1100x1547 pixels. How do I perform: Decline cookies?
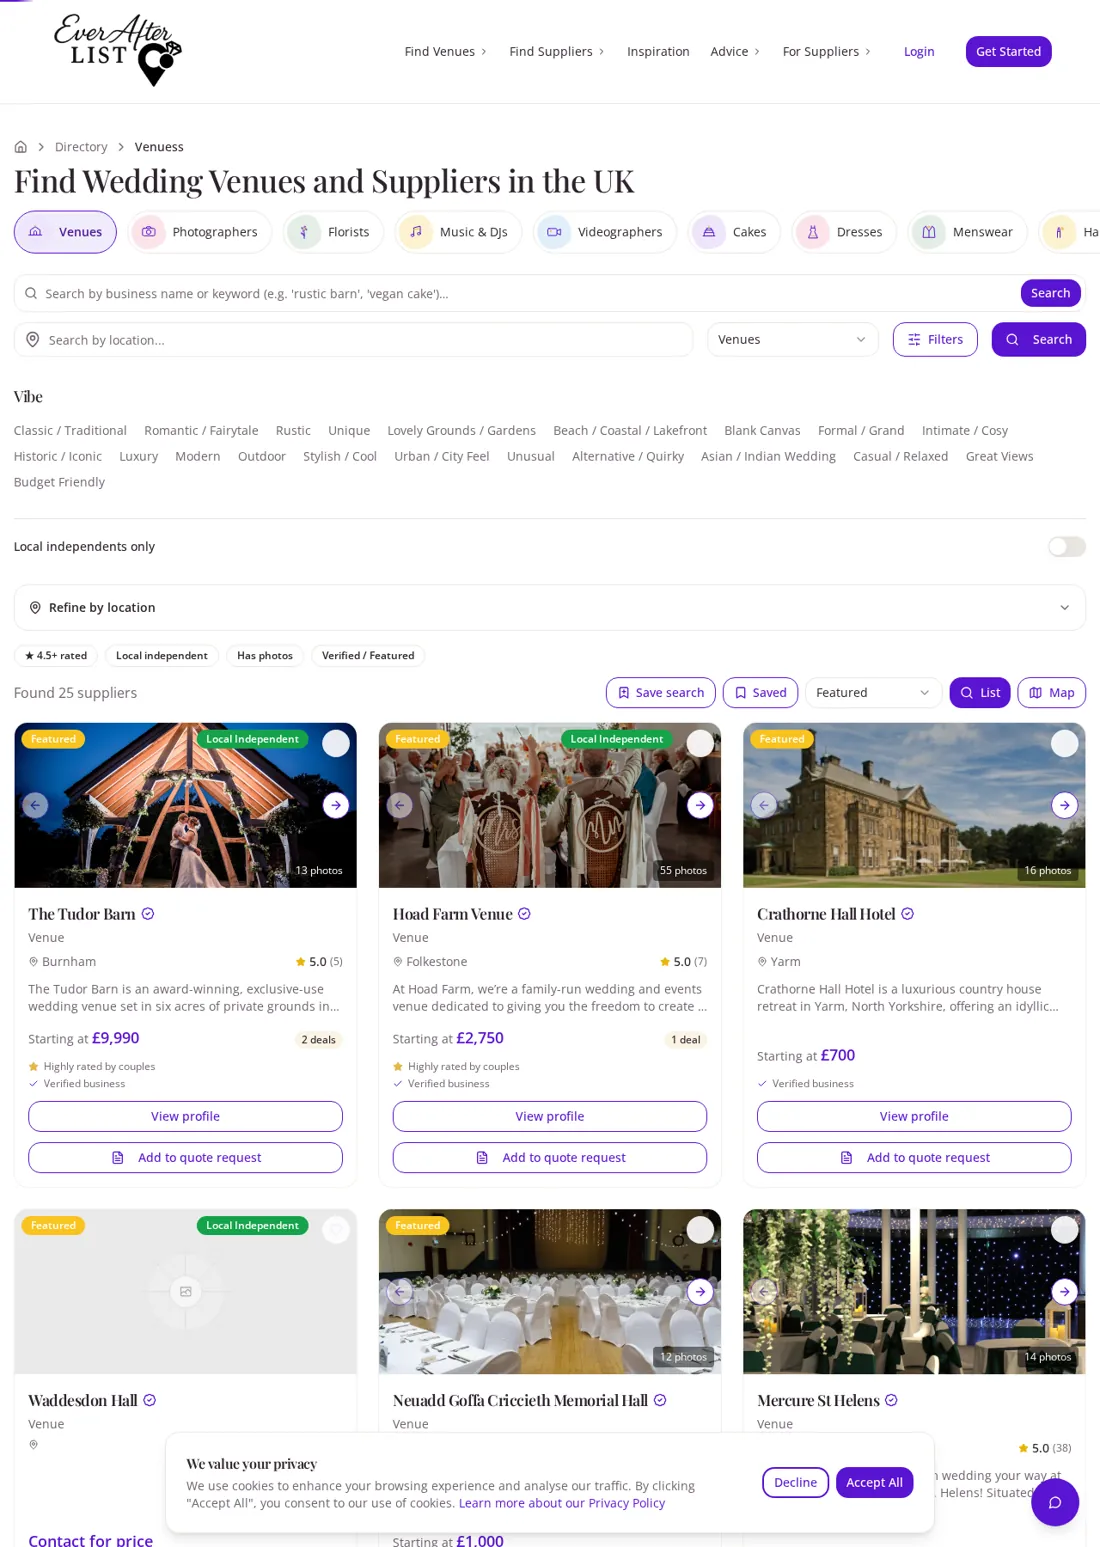795,1482
